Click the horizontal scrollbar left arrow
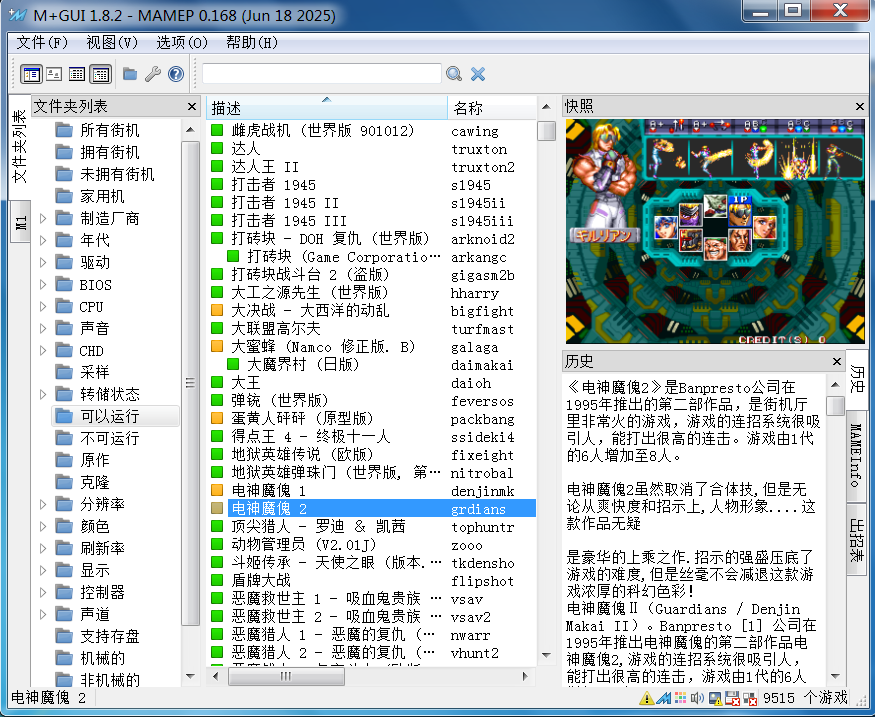 (x=217, y=676)
